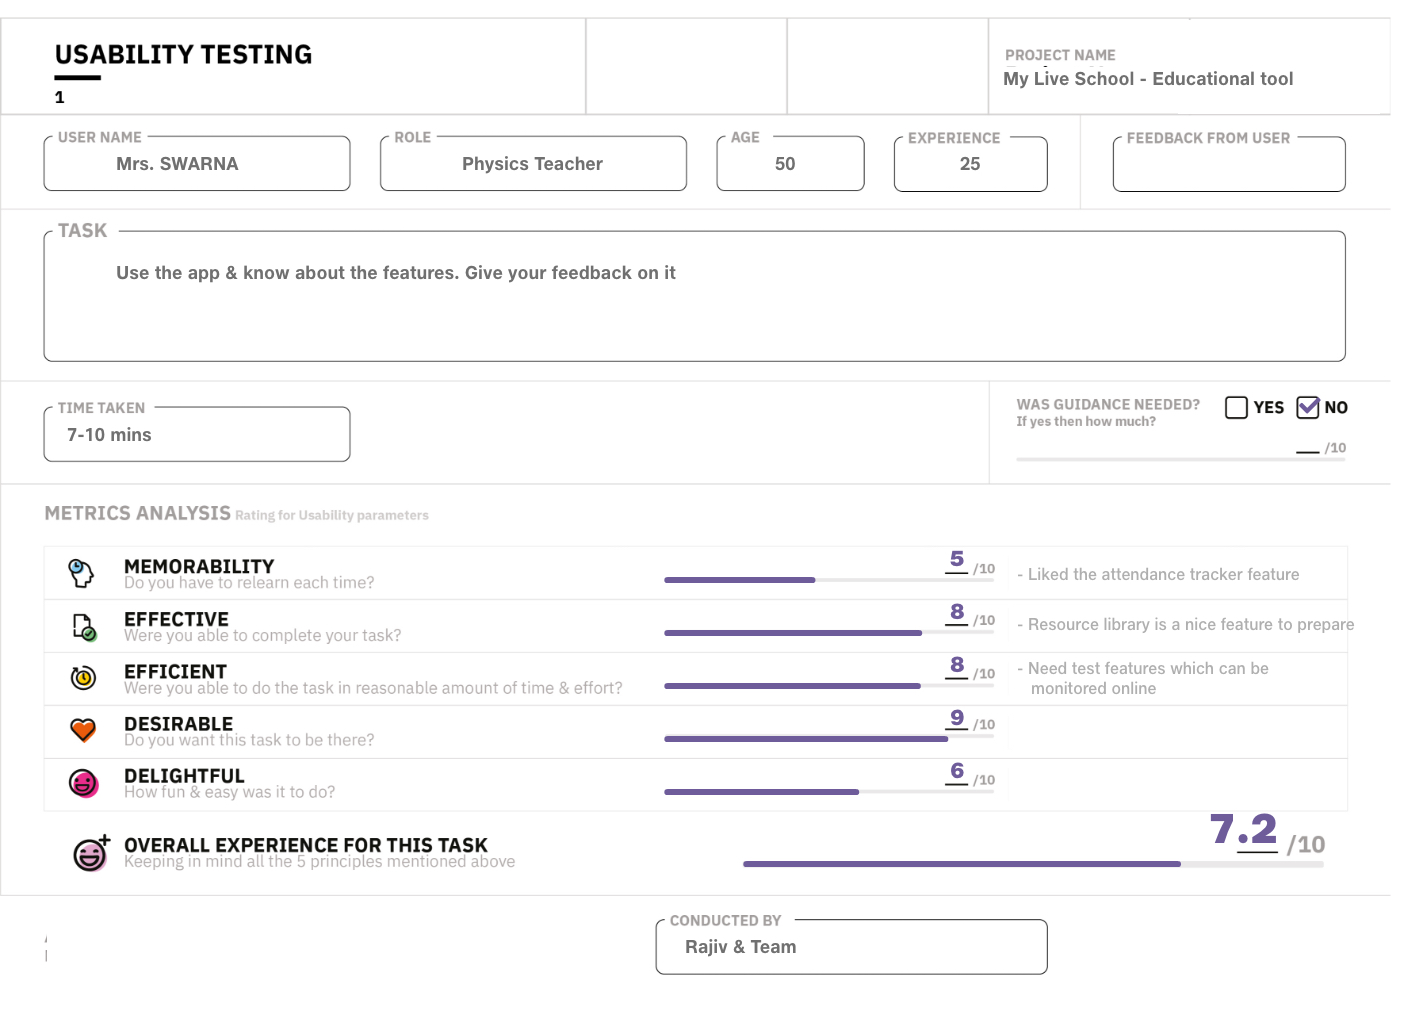Check the YES guidance checkbox
This screenshot has height=1019, width=1406.
click(x=1236, y=407)
